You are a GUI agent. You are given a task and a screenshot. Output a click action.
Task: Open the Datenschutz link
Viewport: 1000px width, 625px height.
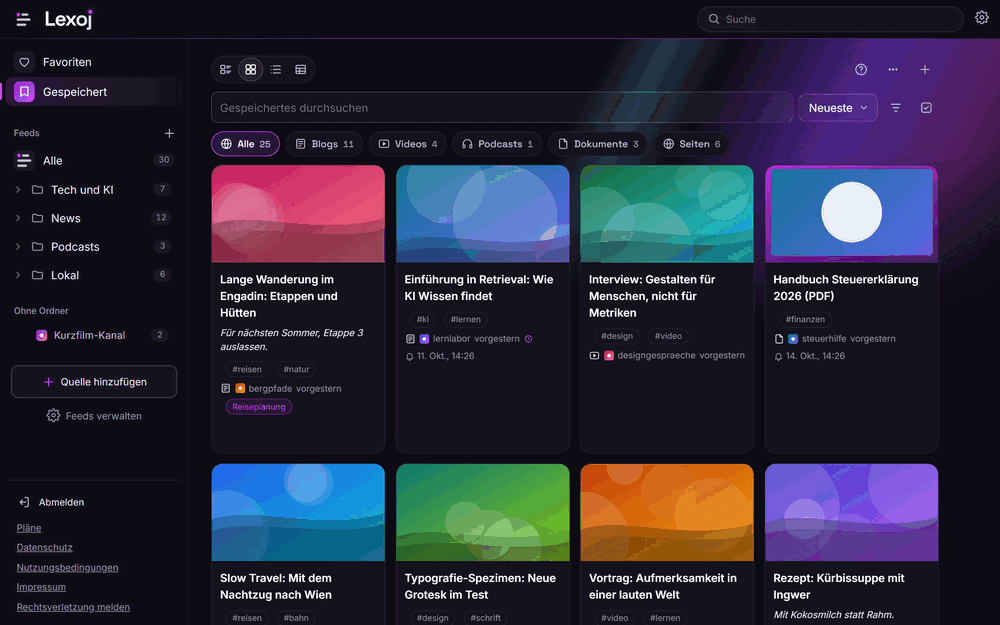pos(45,547)
